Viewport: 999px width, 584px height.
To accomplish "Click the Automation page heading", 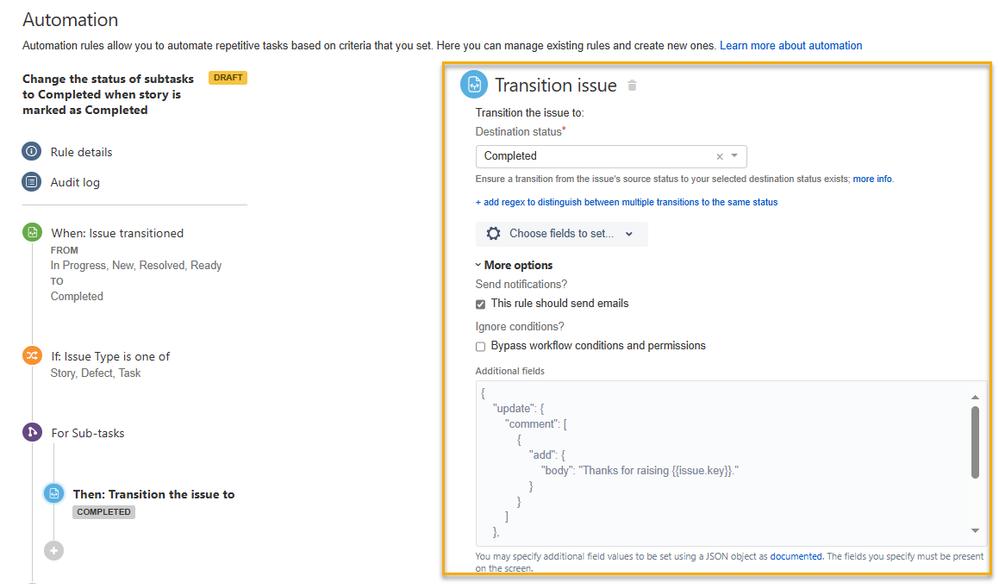I will pos(70,20).
